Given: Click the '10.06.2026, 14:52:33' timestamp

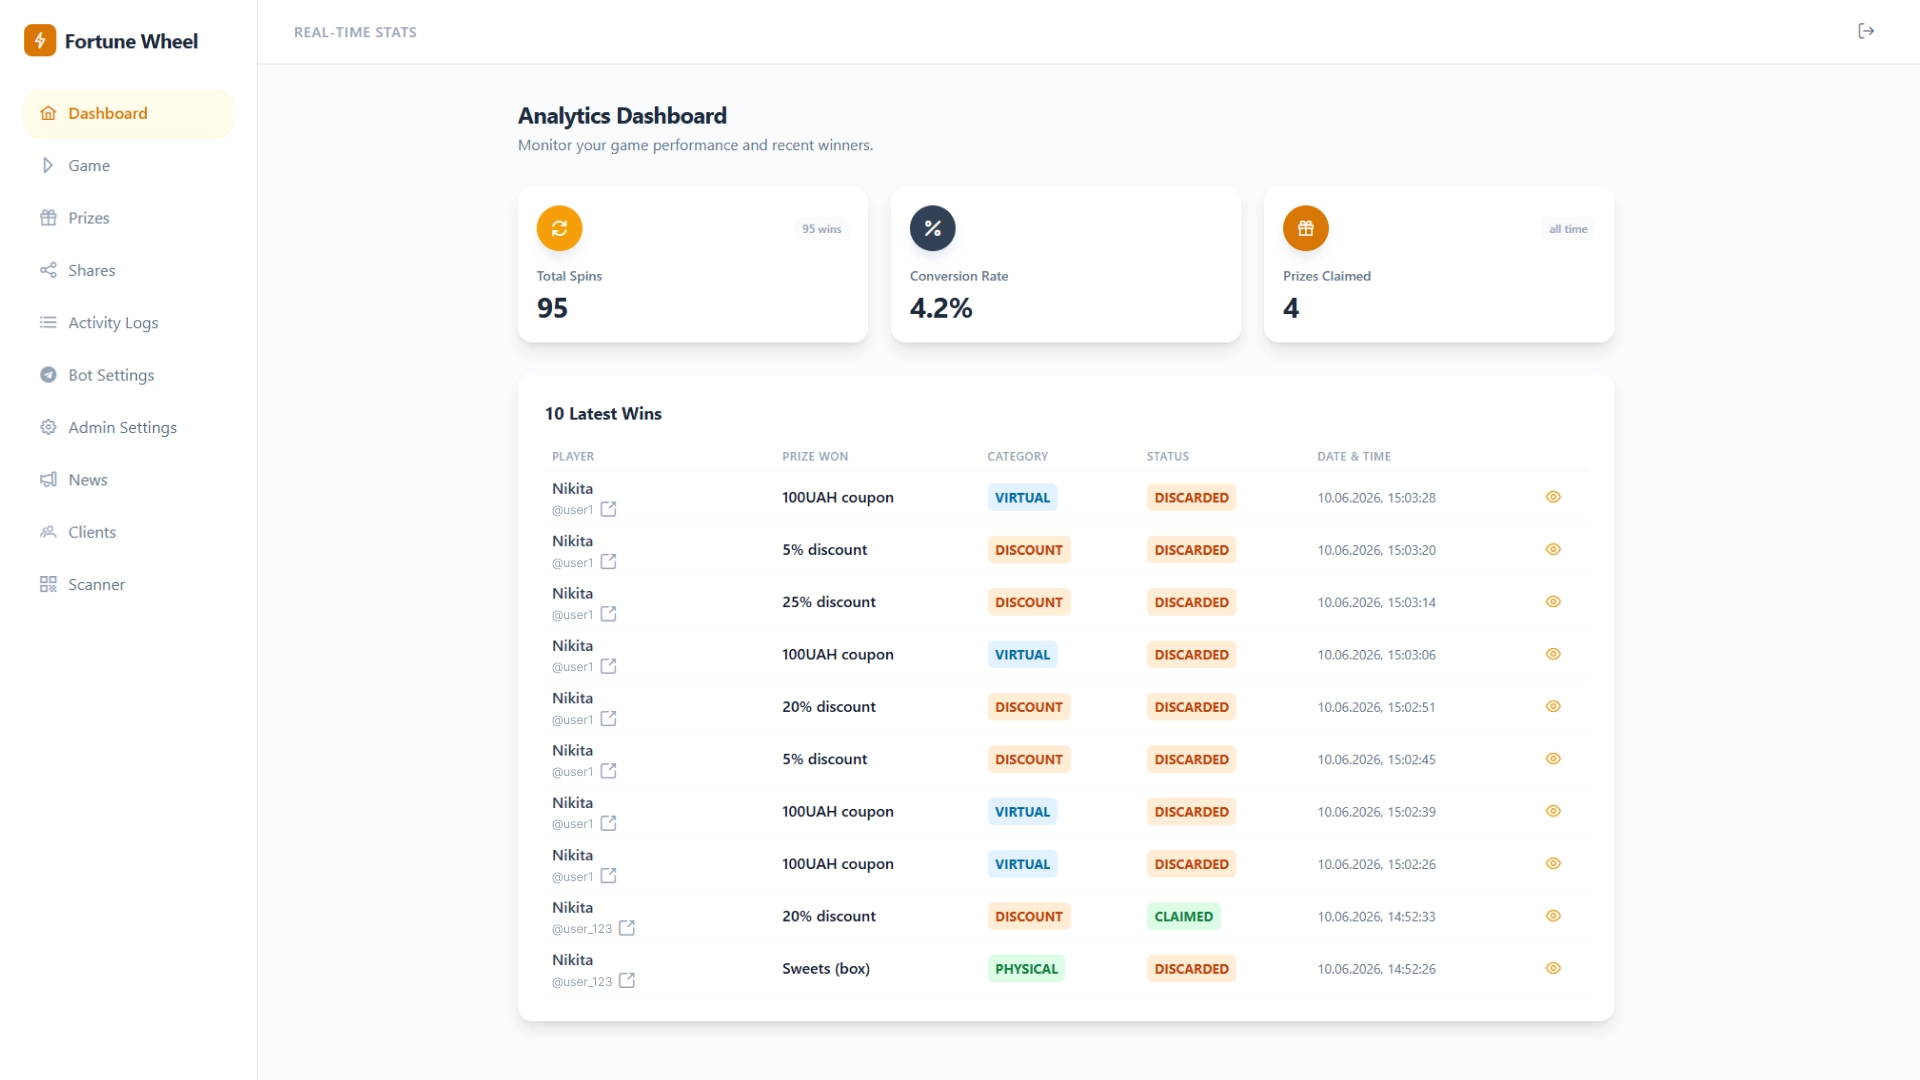Looking at the screenshot, I should pos(1376,917).
